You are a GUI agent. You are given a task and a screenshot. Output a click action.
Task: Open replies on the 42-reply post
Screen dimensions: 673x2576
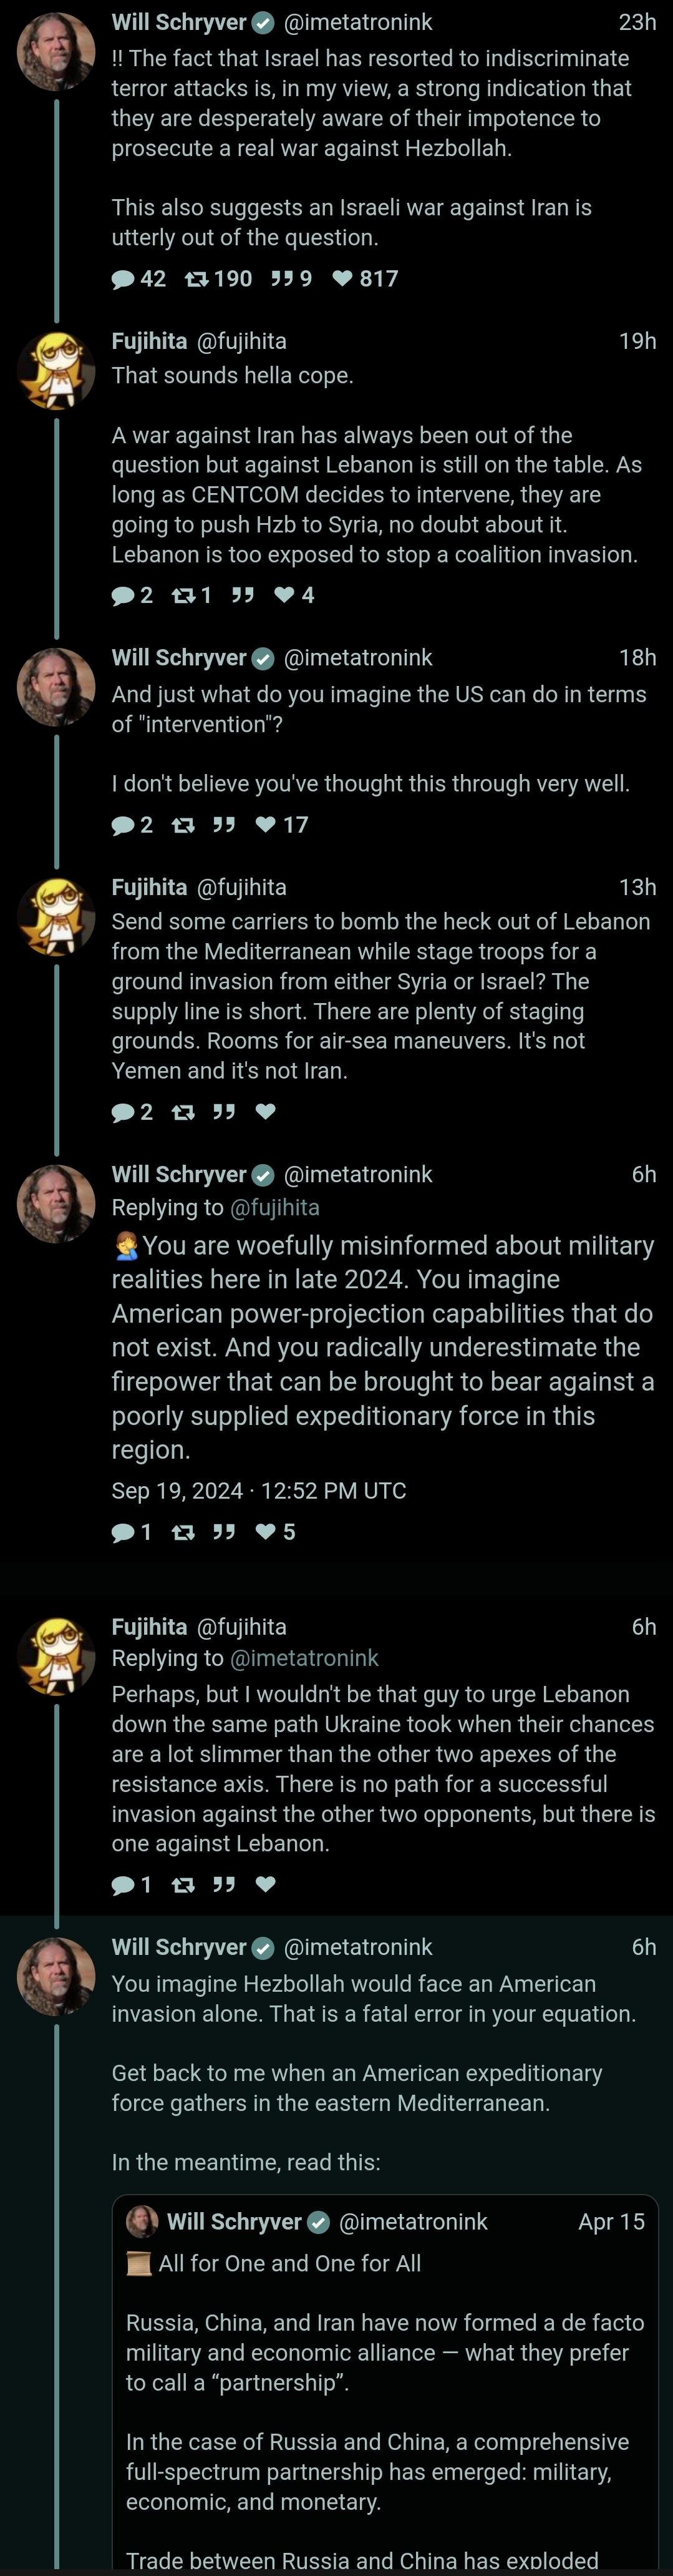click(123, 279)
